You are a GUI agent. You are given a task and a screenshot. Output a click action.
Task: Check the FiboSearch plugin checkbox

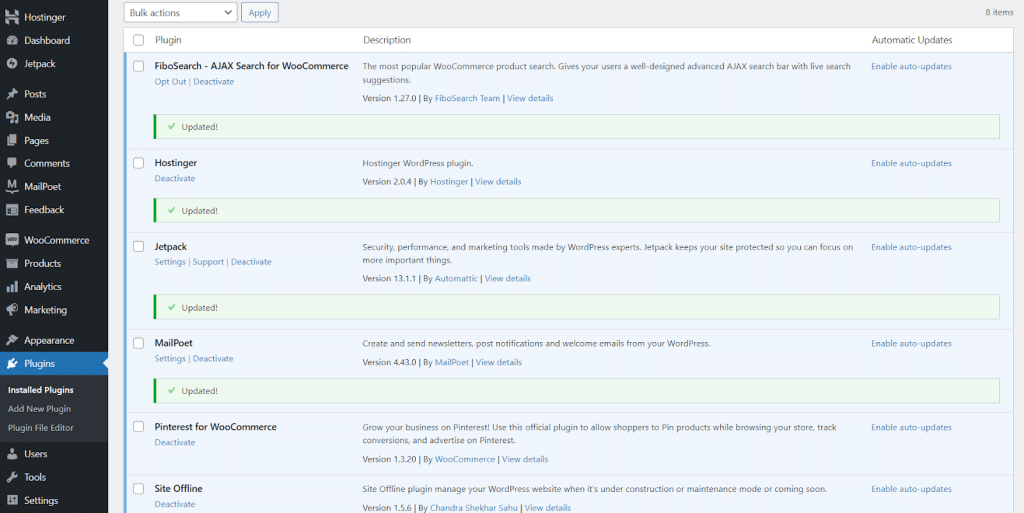click(x=138, y=66)
